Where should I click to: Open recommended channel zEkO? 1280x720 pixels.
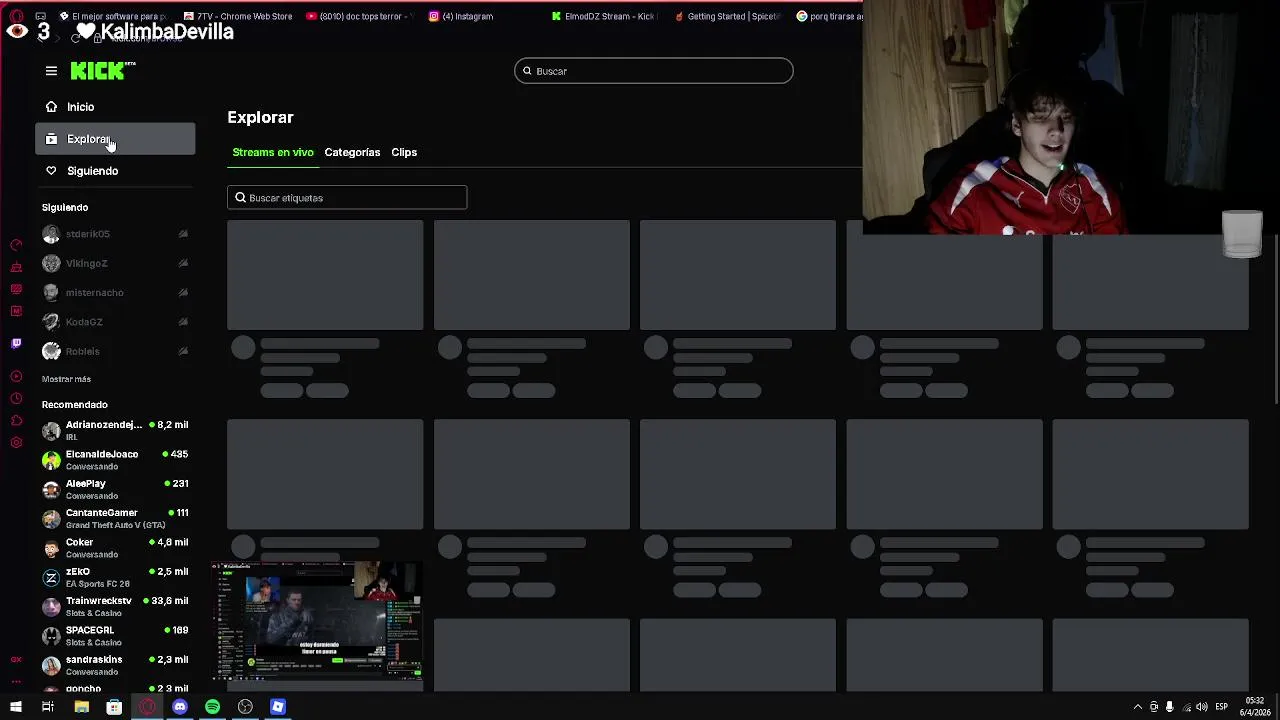click(x=115, y=577)
